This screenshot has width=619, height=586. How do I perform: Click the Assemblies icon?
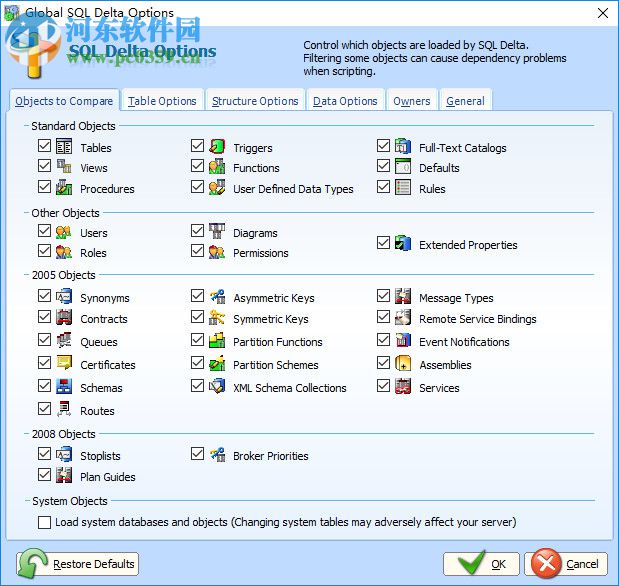click(x=403, y=363)
